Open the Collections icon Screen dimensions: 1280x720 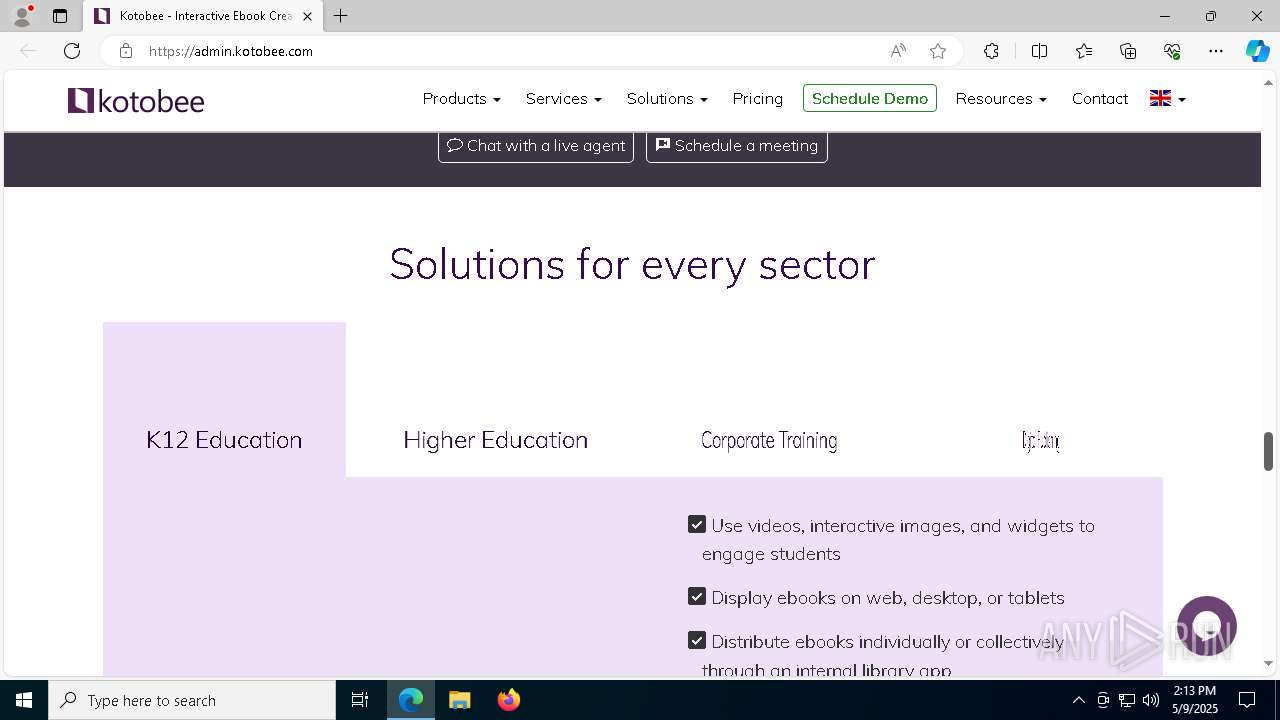[1128, 51]
